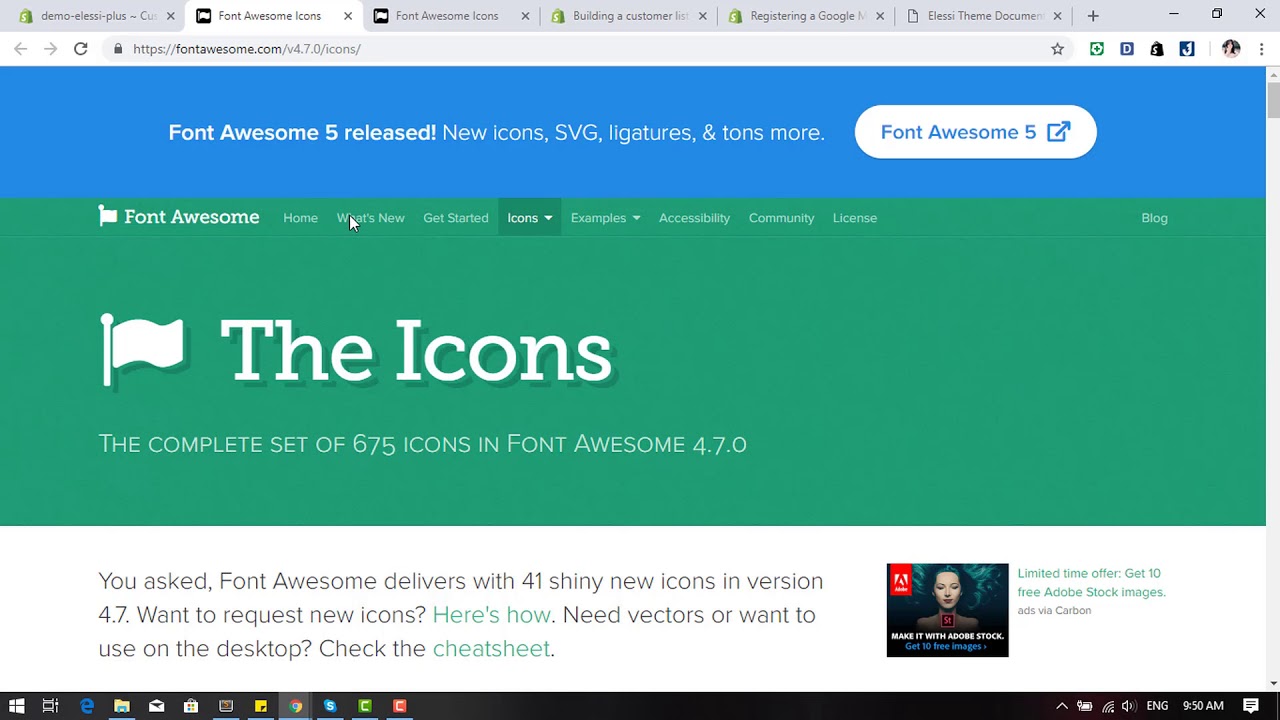
Task: Click the page vertical scrollbar thumb
Action: tap(1273, 101)
